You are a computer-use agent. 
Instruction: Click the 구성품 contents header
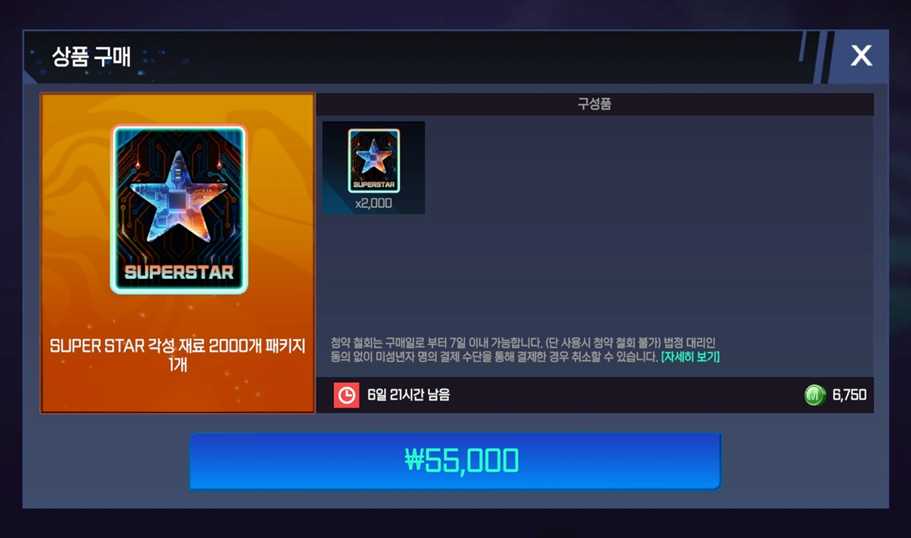(594, 104)
